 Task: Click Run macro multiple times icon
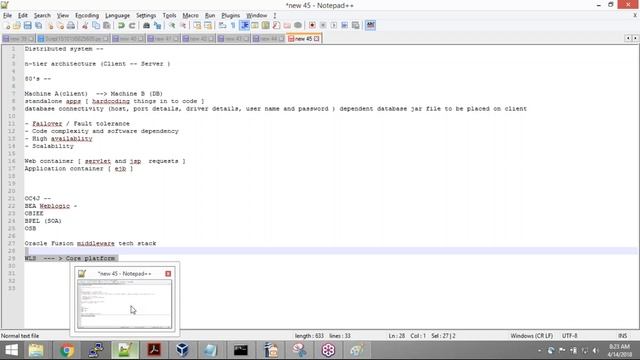344,25
